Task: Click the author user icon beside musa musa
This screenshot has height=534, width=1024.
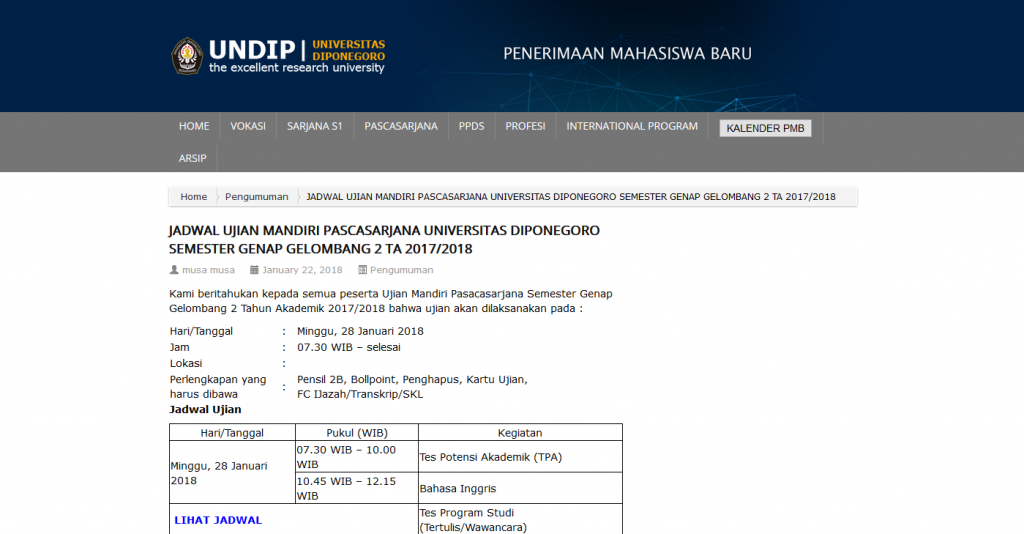Action: coord(174,270)
